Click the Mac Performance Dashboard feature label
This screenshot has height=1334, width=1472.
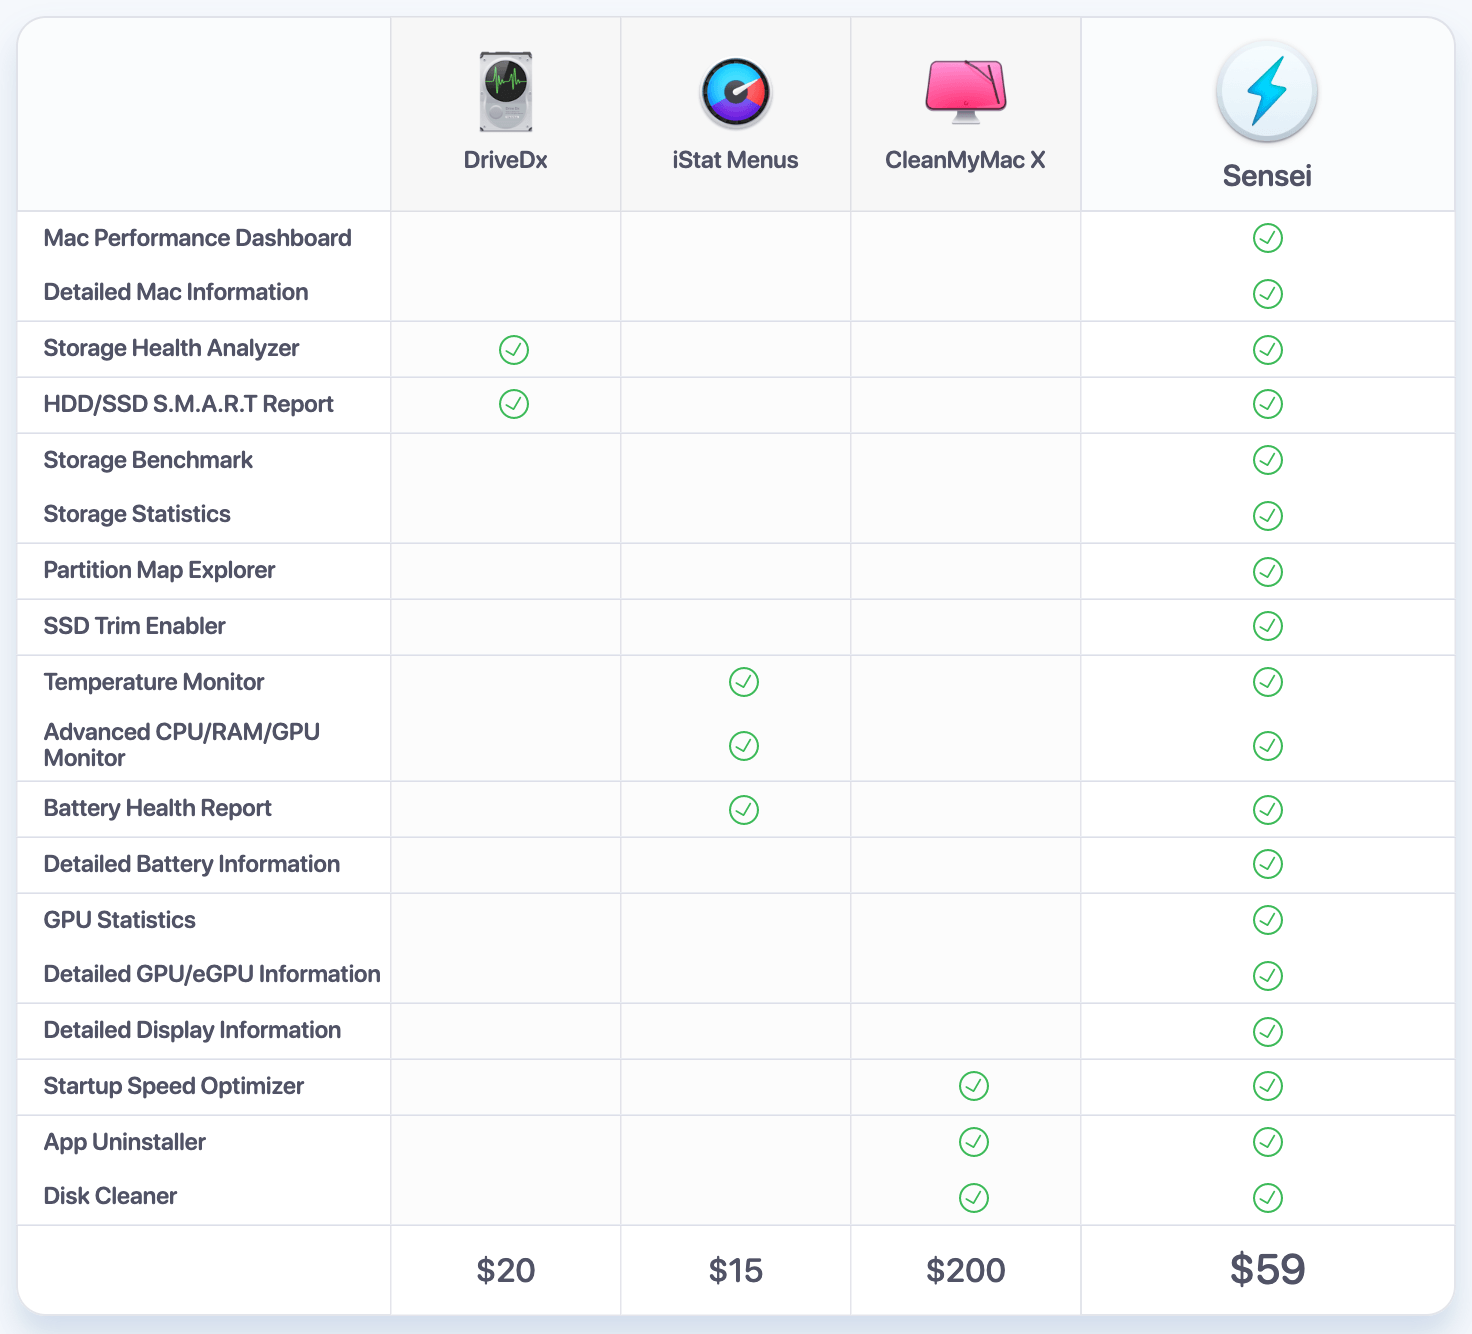point(198,238)
